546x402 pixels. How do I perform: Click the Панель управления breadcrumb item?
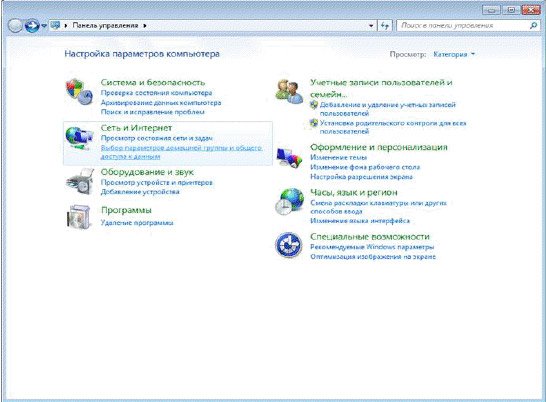pos(105,25)
